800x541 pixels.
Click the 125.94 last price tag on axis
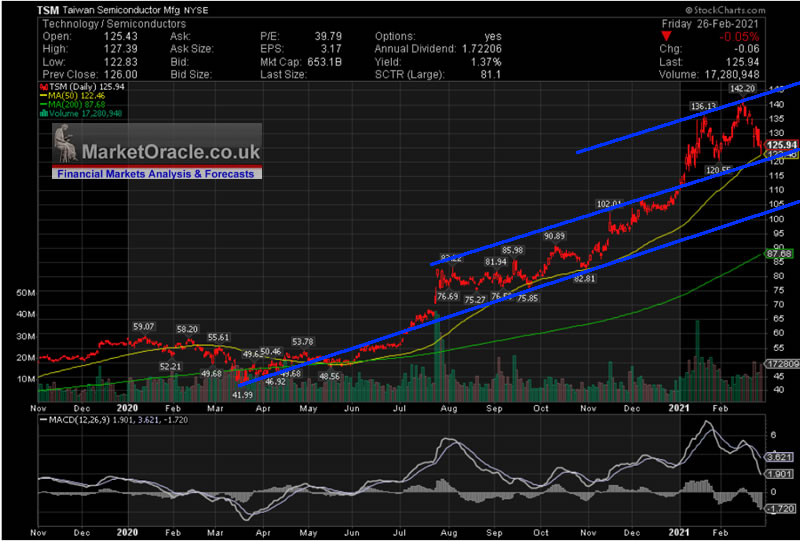(779, 145)
